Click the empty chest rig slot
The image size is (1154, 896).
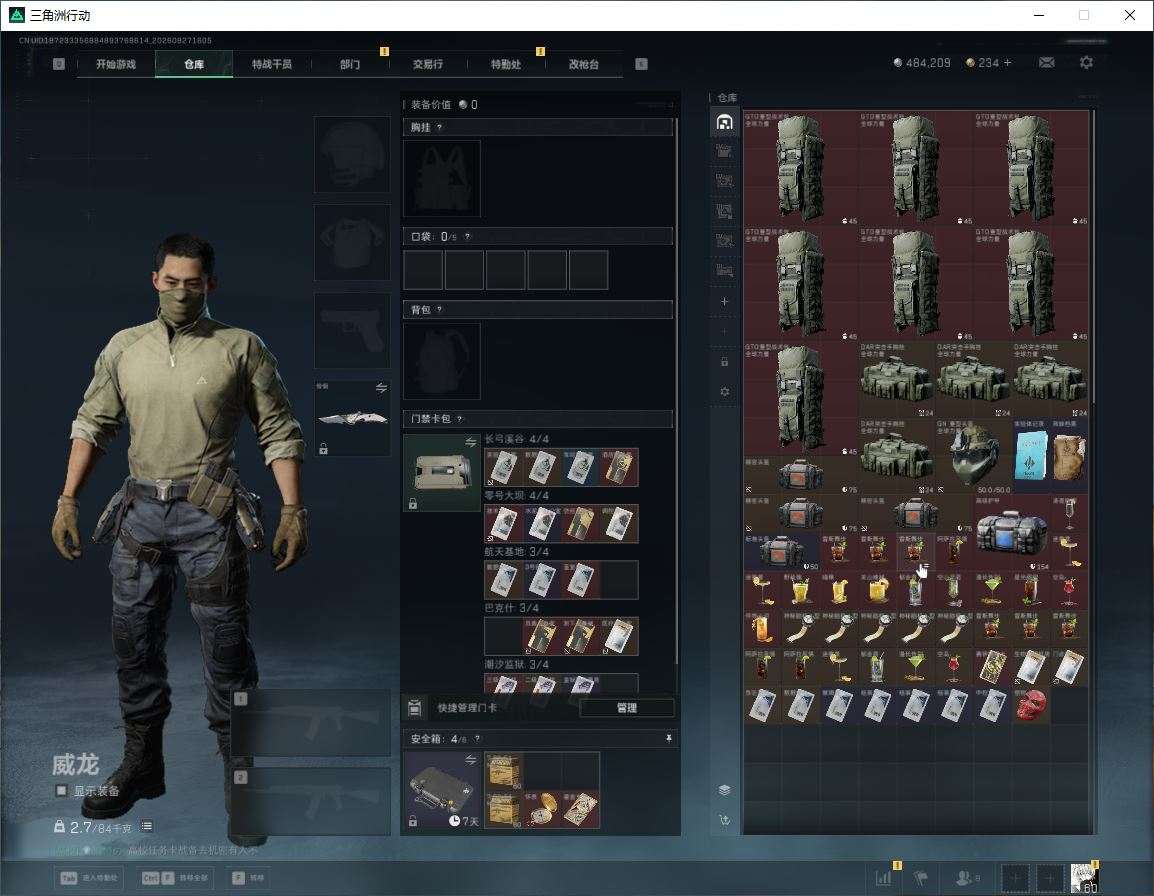(x=442, y=178)
